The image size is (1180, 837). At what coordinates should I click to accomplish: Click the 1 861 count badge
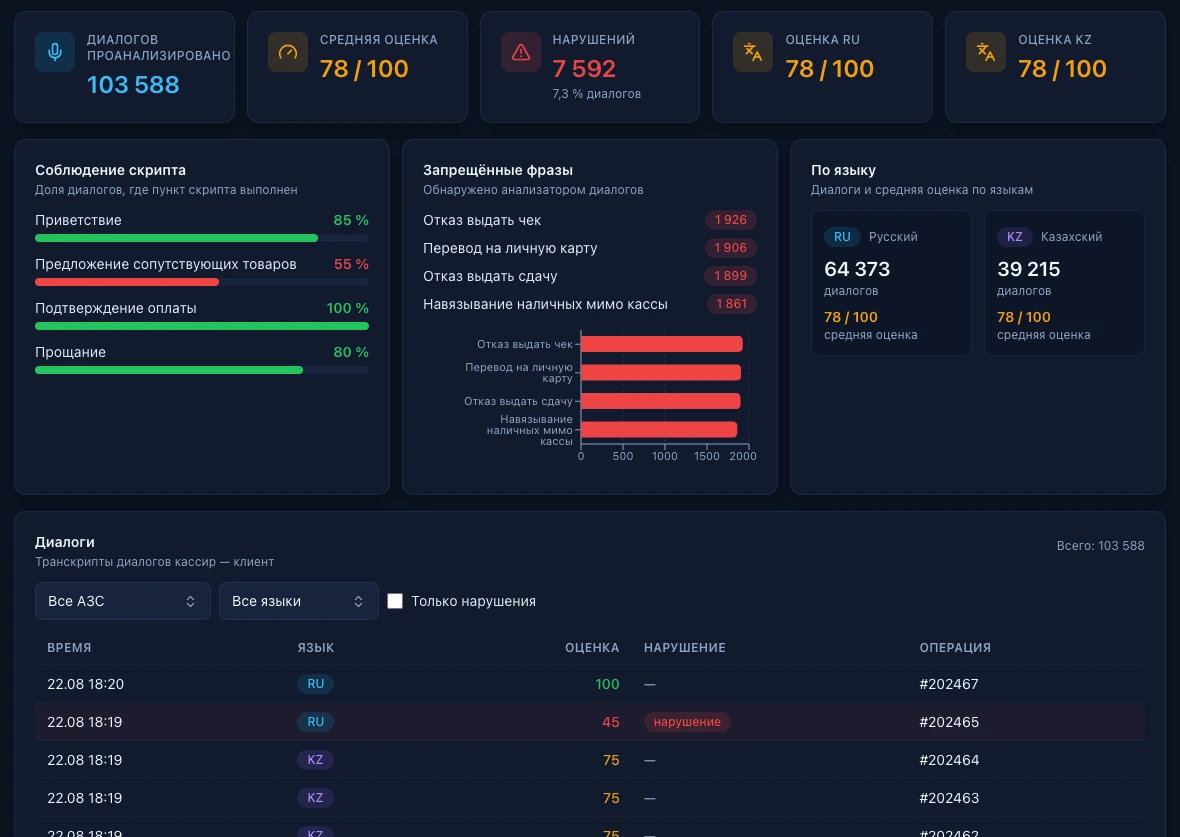[731, 304]
